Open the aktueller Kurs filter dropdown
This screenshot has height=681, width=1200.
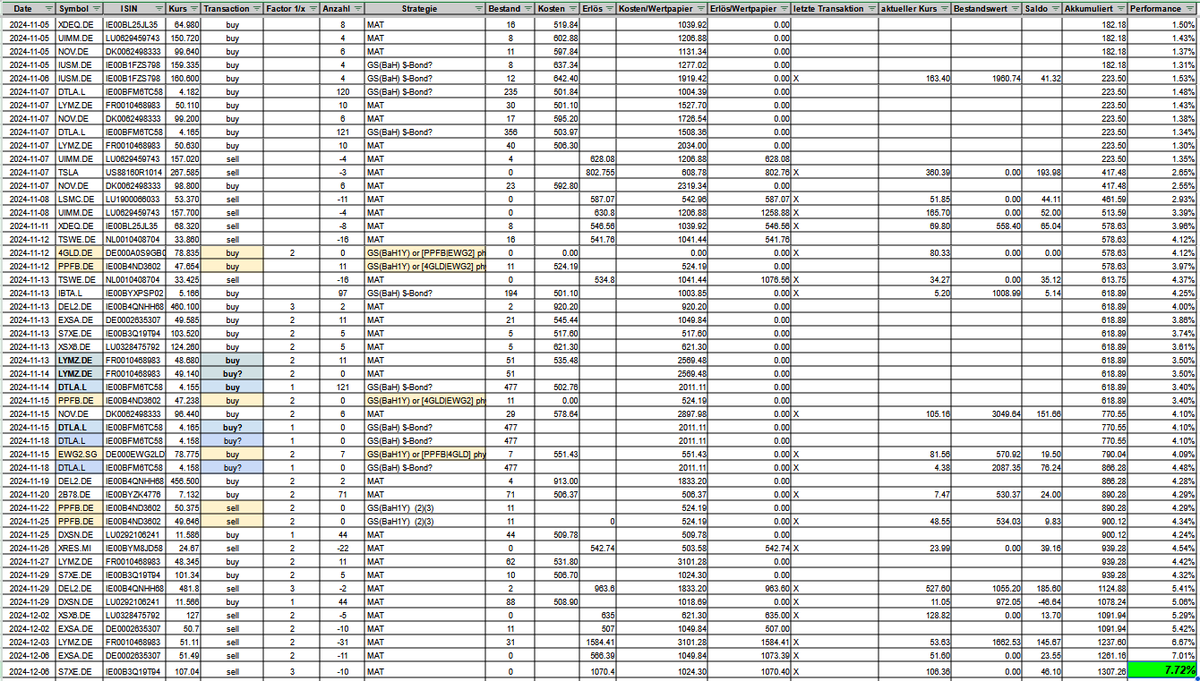click(944, 7)
